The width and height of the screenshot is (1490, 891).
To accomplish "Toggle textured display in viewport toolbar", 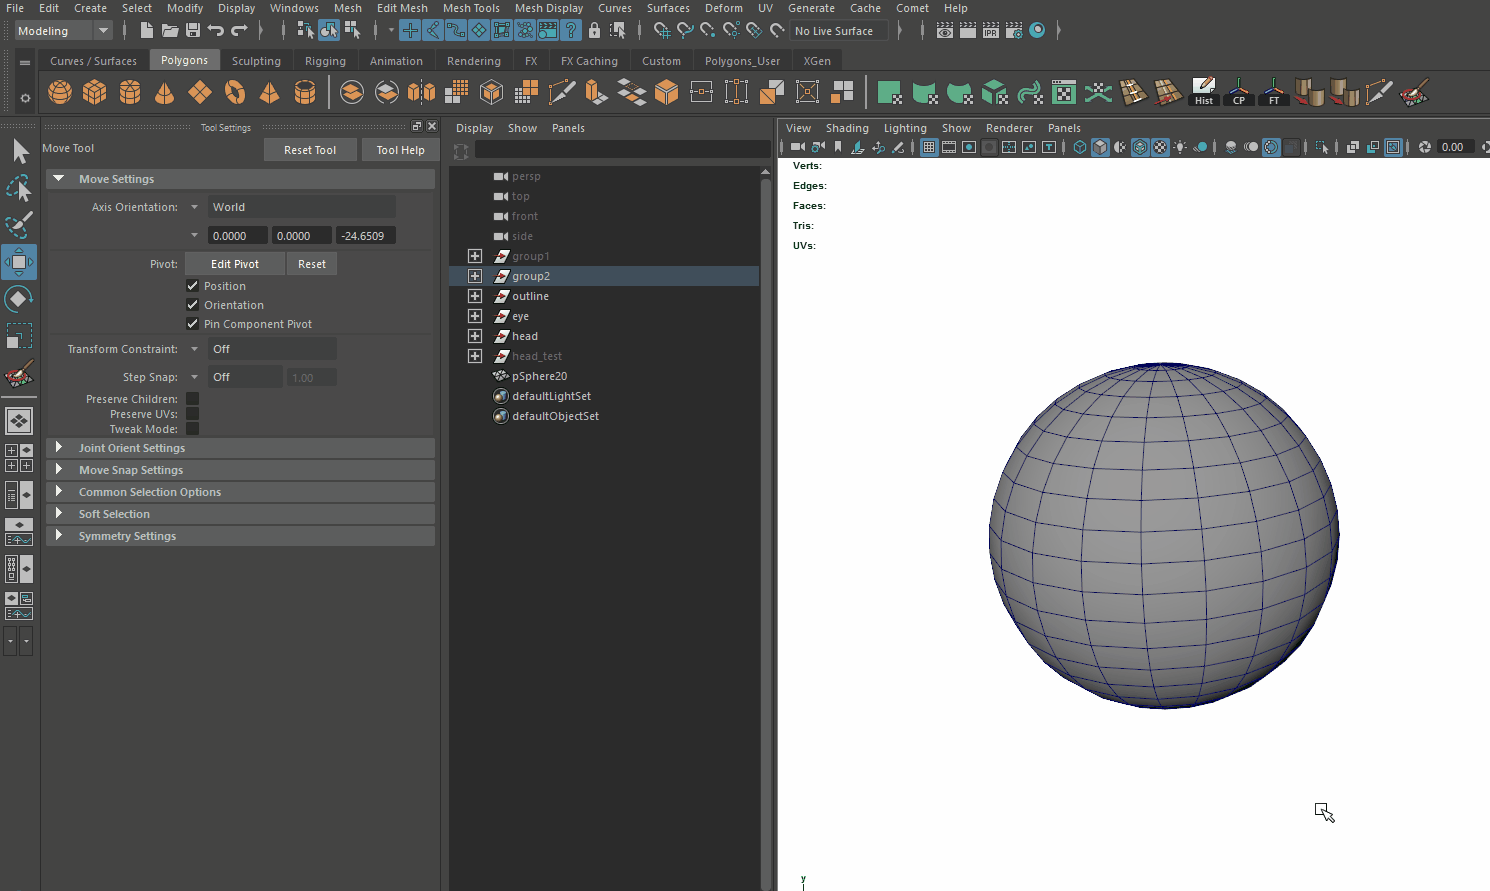I will [1160, 147].
